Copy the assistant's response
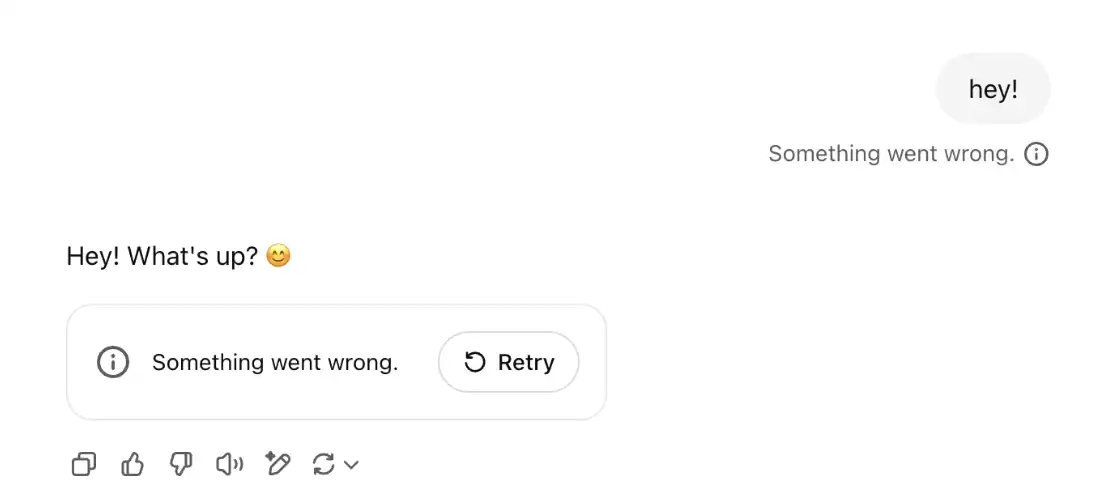 coord(84,465)
